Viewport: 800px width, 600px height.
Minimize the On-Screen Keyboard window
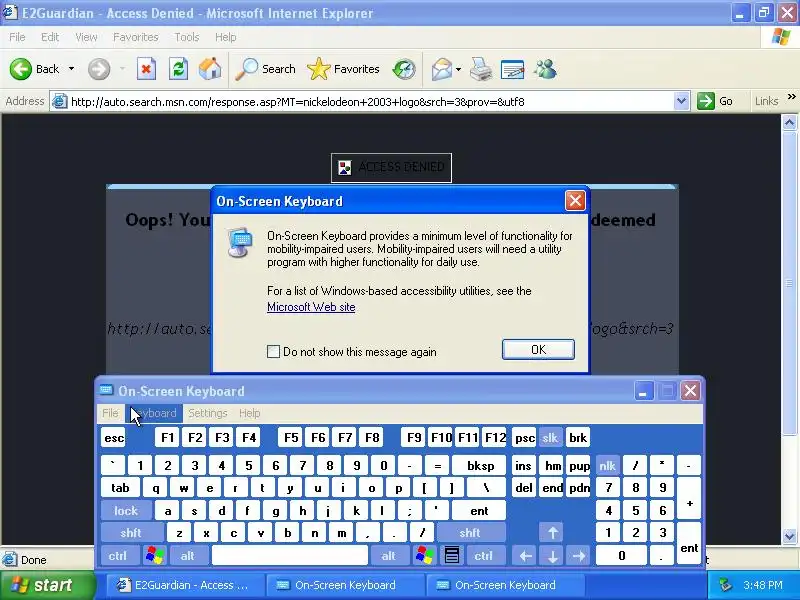pyautogui.click(x=644, y=391)
